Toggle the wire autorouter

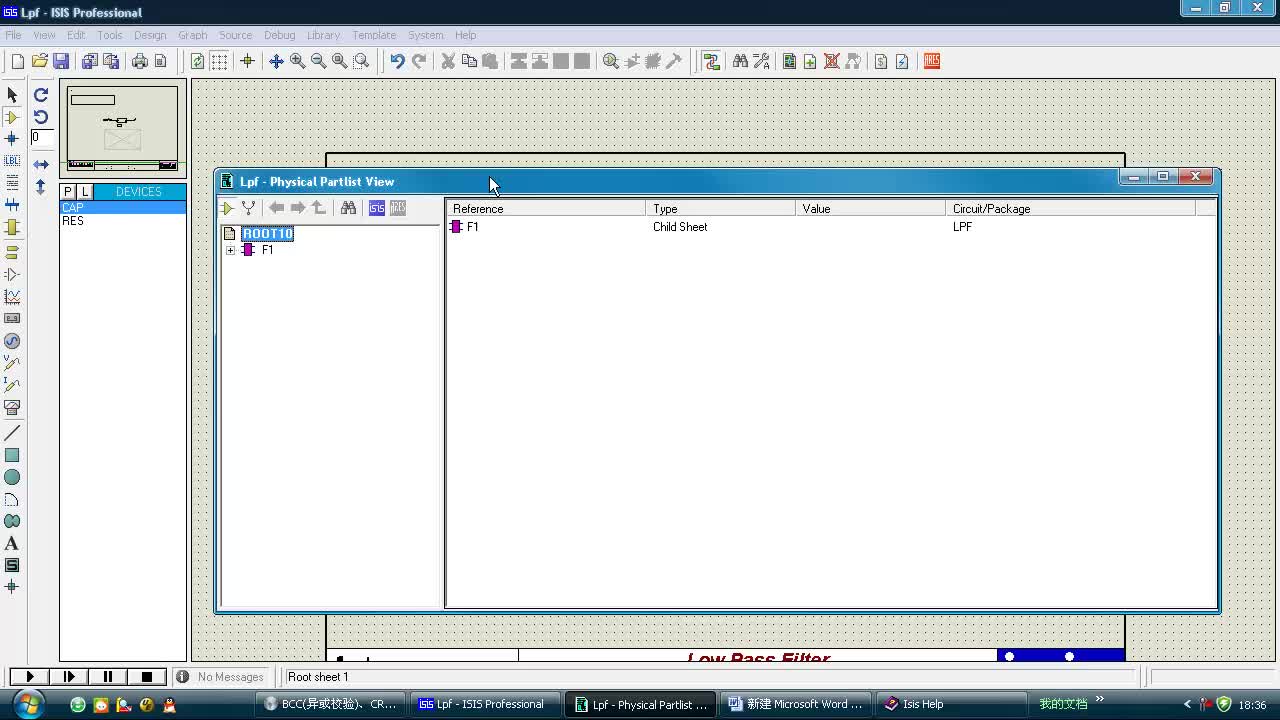click(711, 61)
